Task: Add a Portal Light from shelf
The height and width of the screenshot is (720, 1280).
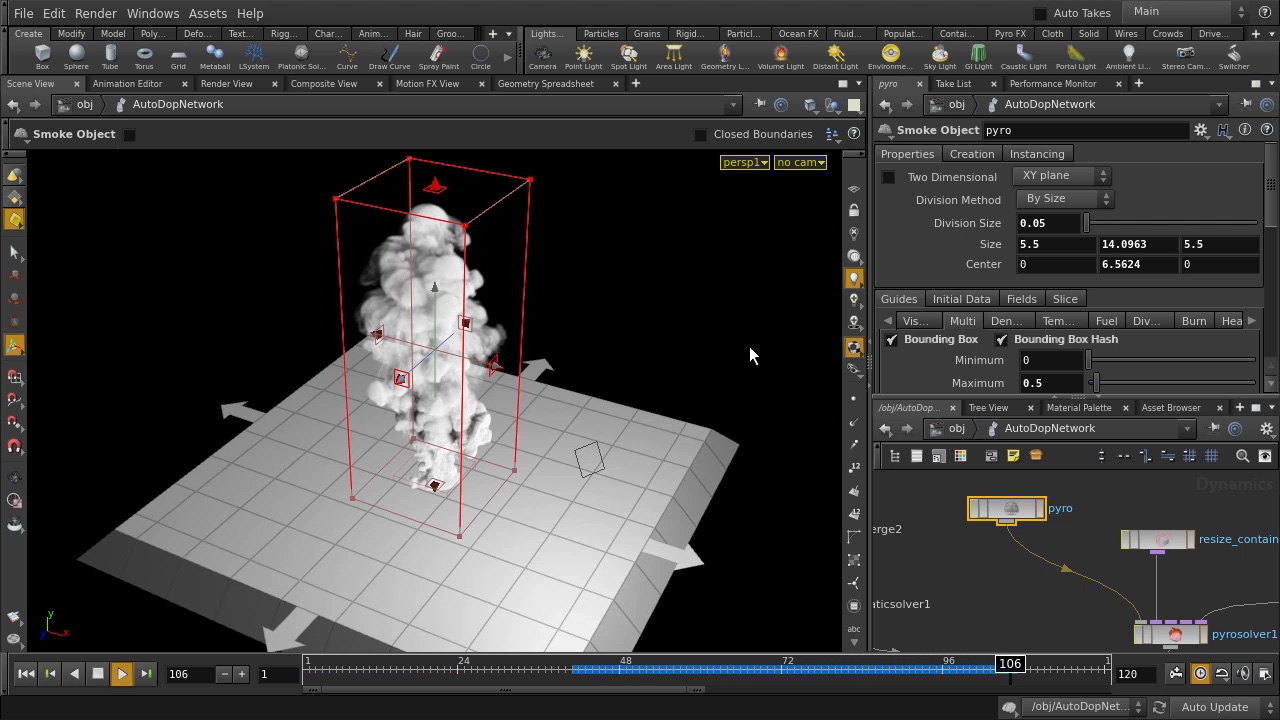Action: point(1076,57)
